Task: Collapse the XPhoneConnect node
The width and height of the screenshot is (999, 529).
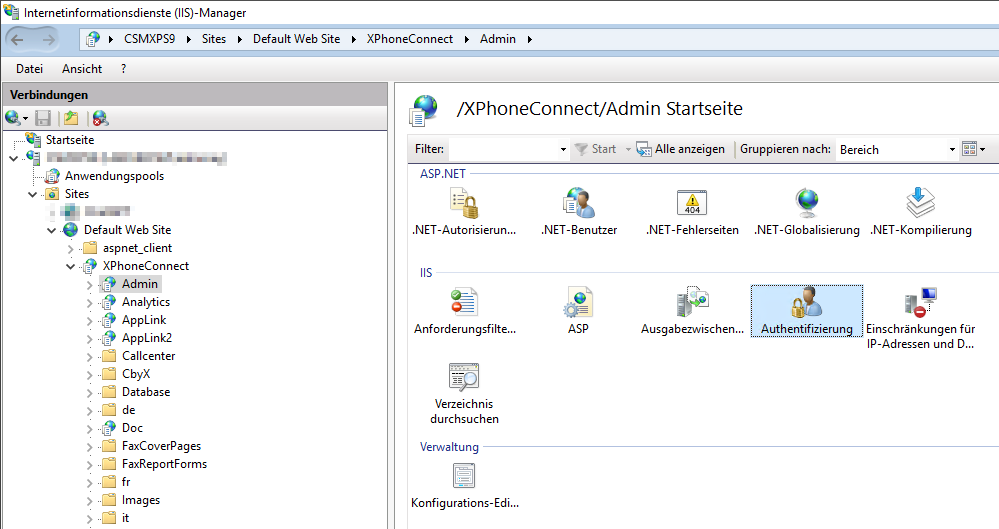Action: click(71, 266)
